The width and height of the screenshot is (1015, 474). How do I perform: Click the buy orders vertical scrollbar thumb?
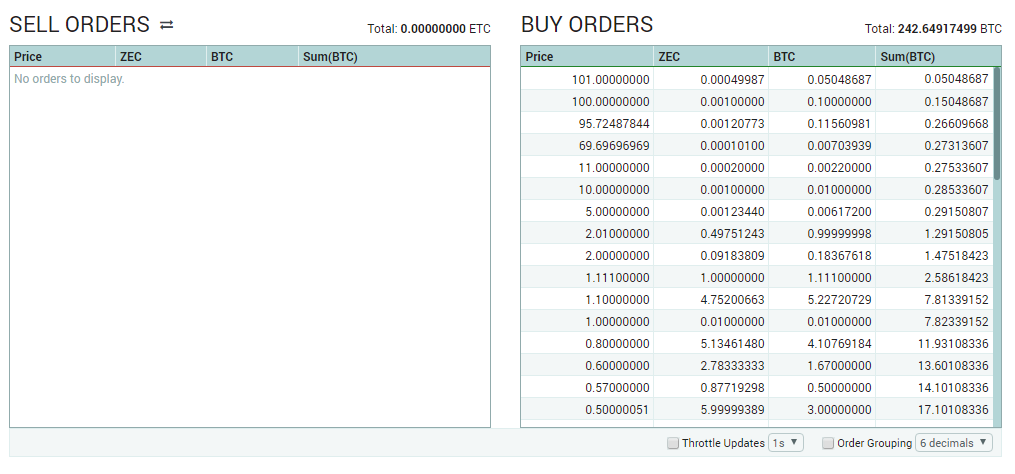[x=997, y=123]
